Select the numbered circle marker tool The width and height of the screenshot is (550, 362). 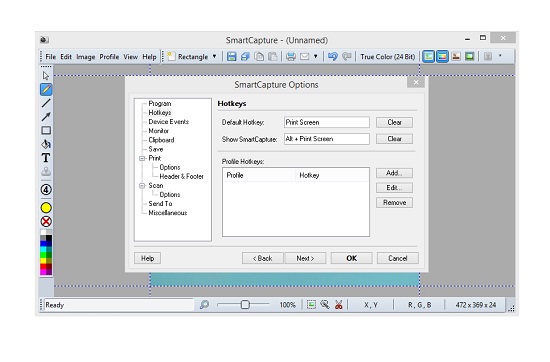[x=46, y=190]
